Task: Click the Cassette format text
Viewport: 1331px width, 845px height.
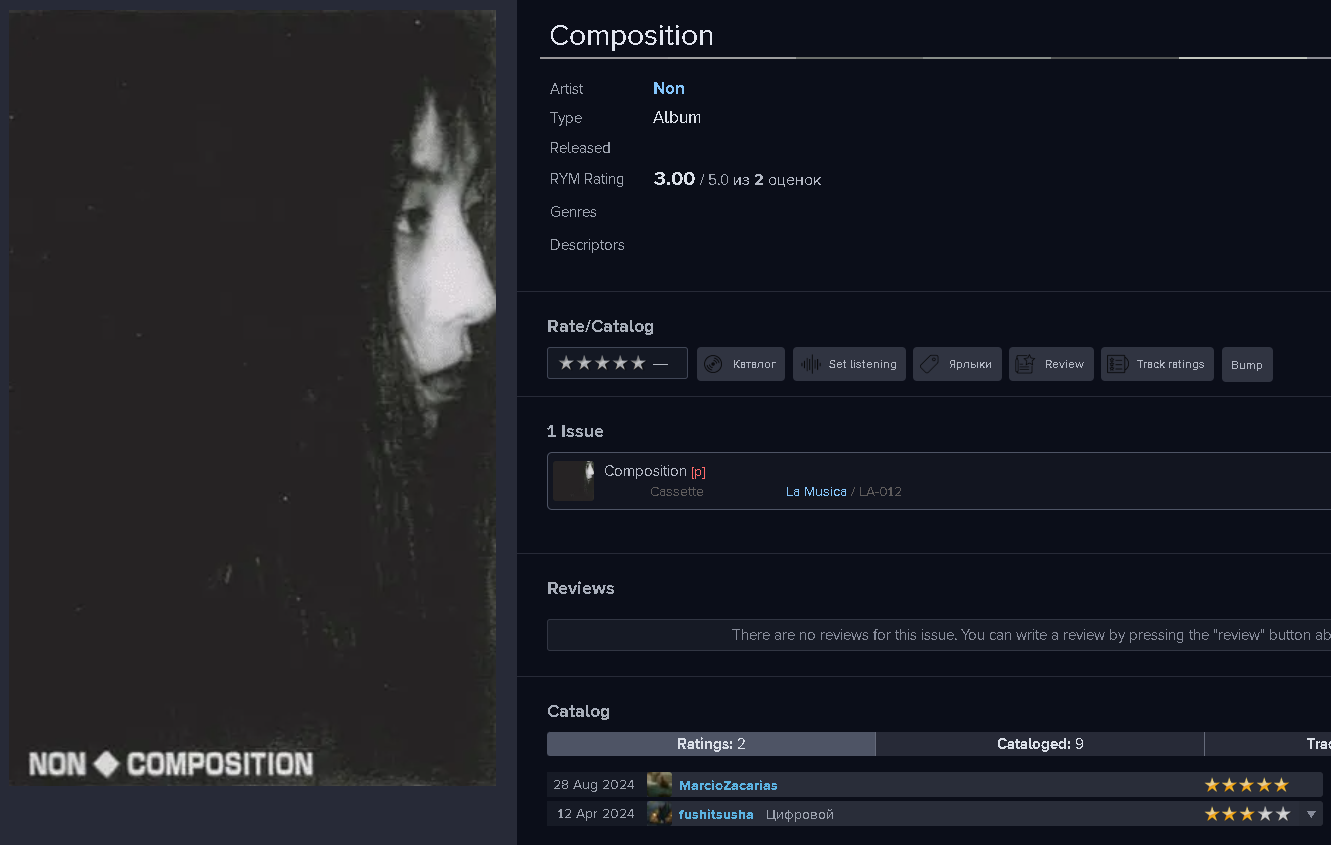Action: tap(677, 492)
